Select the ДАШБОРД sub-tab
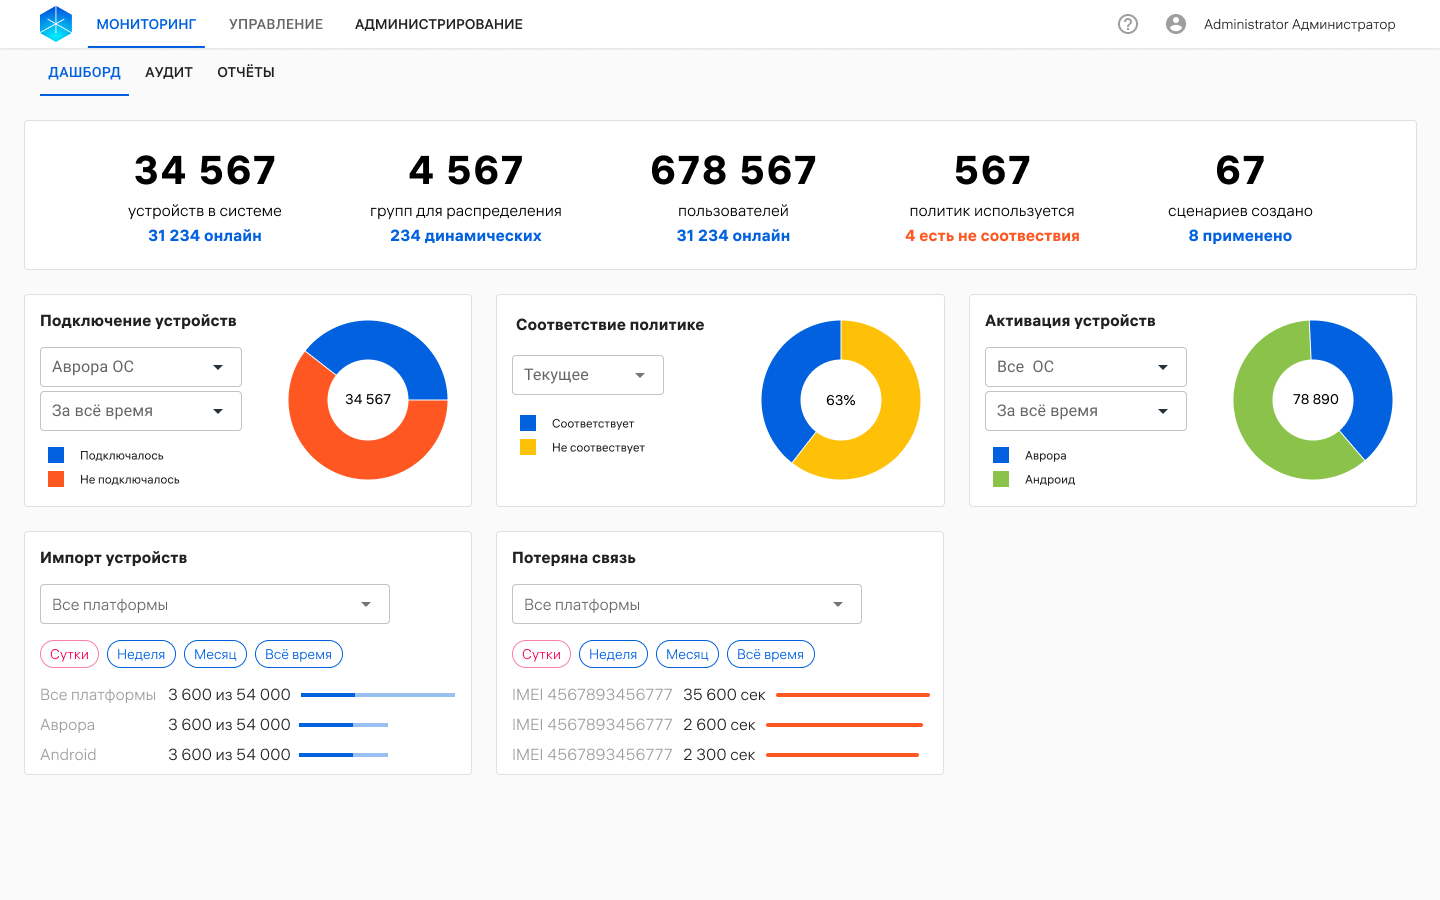This screenshot has height=900, width=1440. [x=85, y=72]
